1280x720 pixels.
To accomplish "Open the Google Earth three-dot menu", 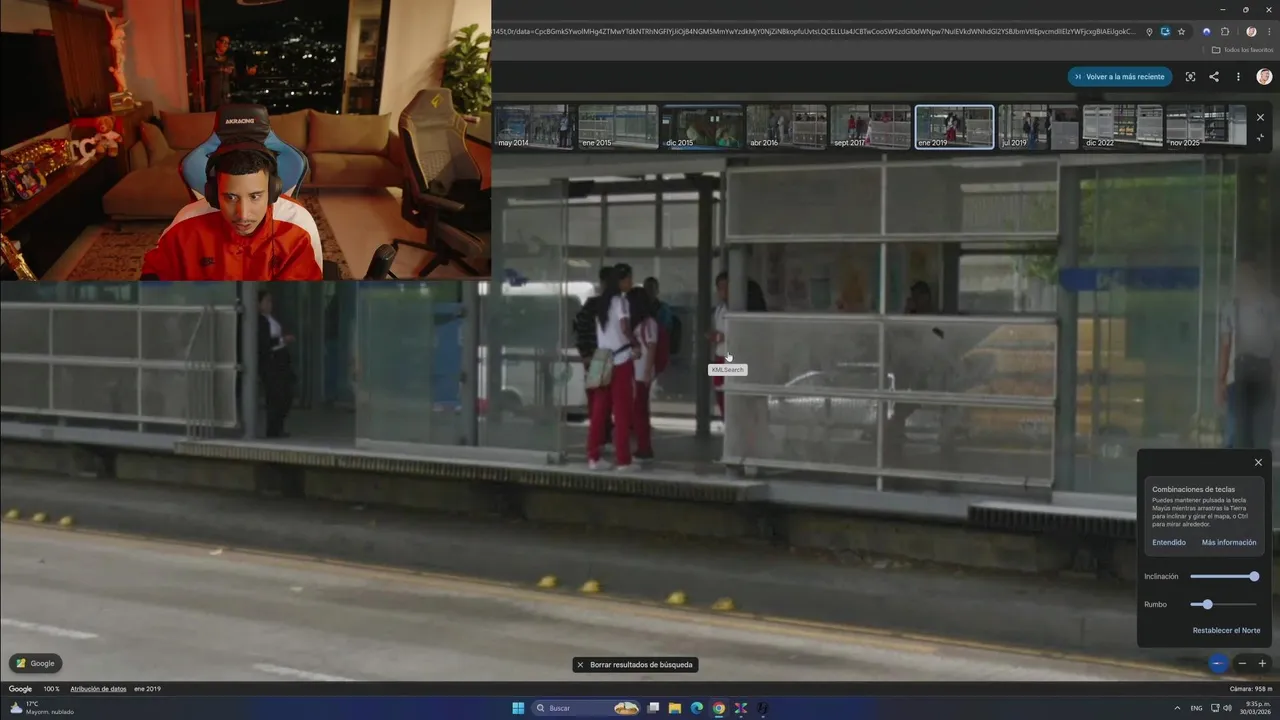I will click(x=1238, y=77).
